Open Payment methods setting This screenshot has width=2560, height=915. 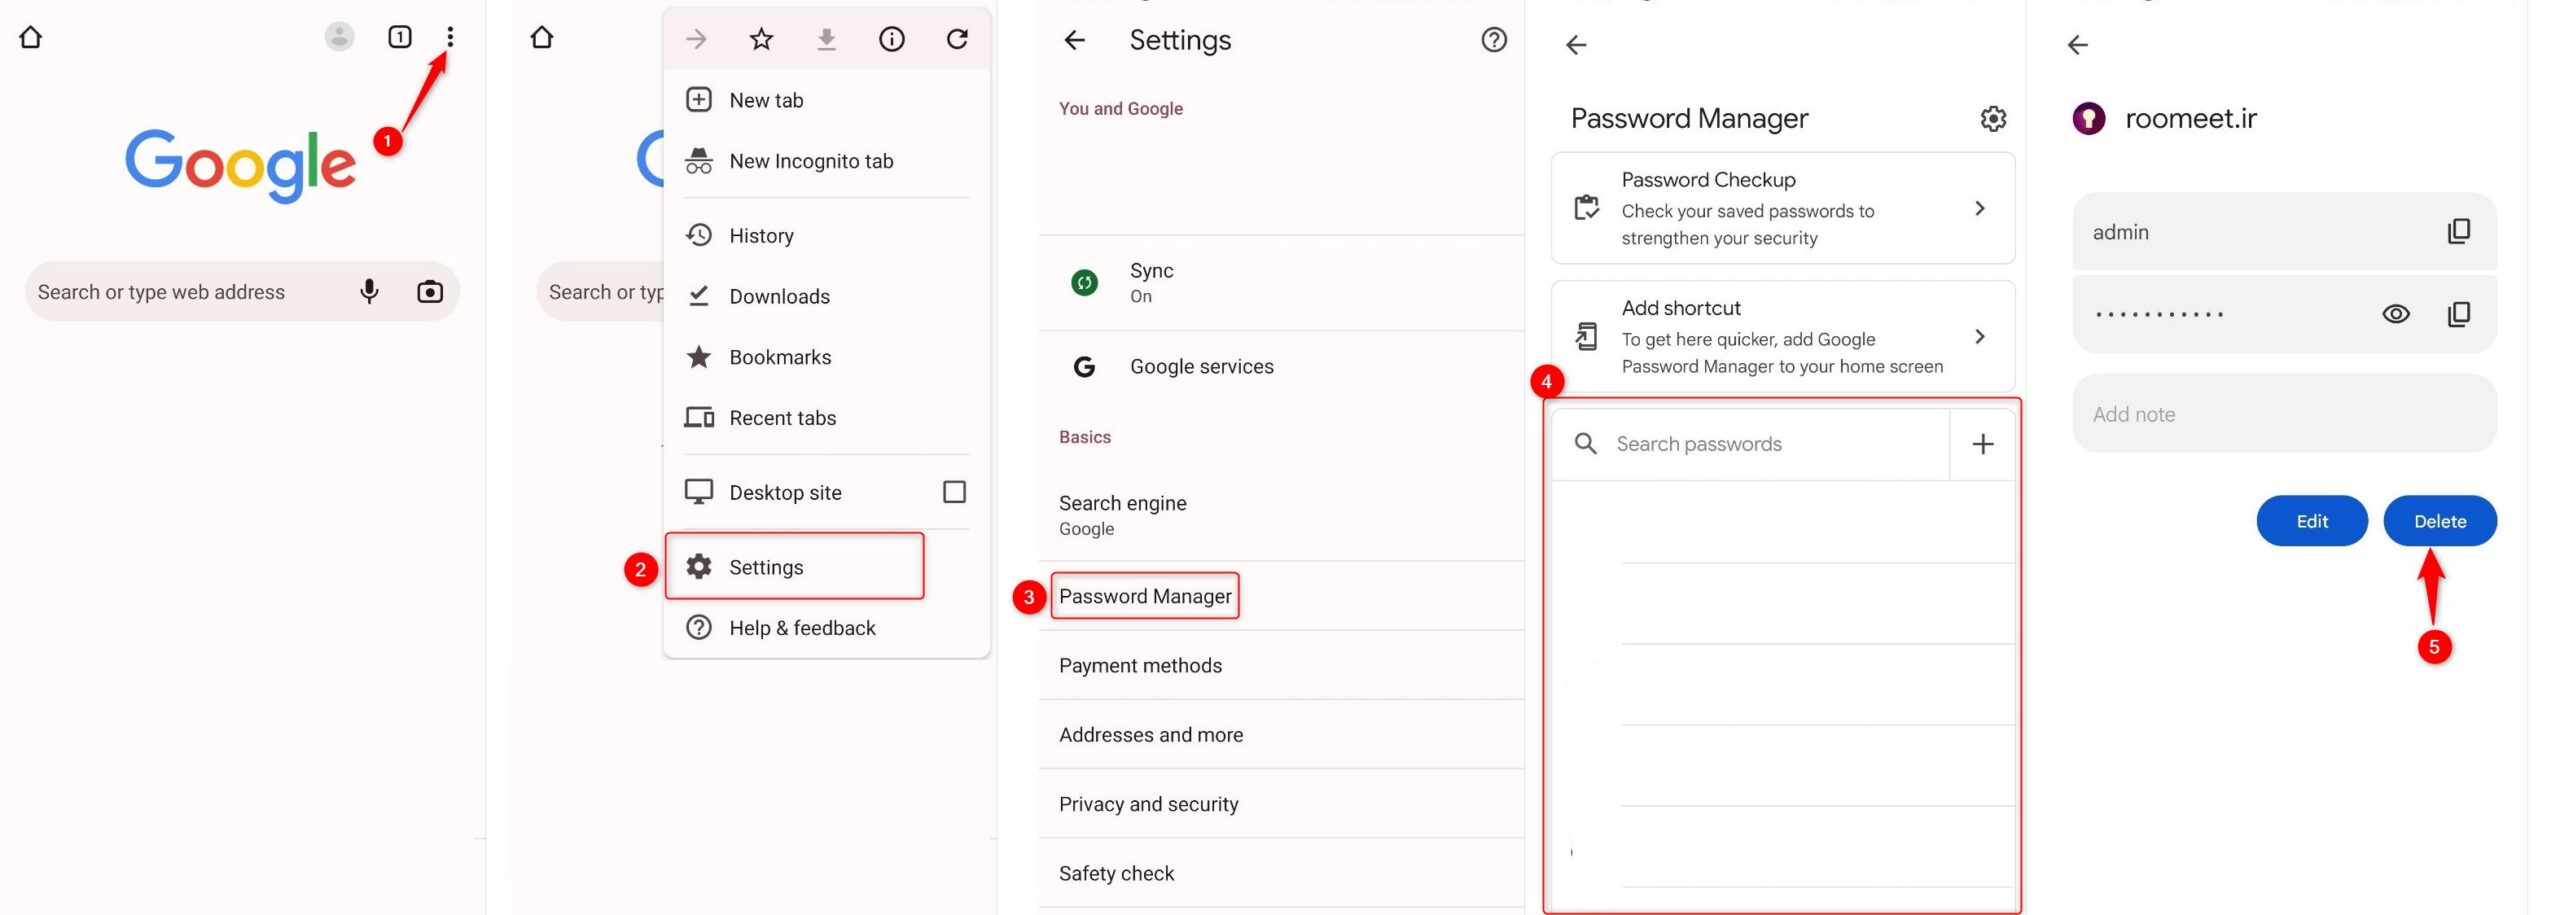(1281, 666)
